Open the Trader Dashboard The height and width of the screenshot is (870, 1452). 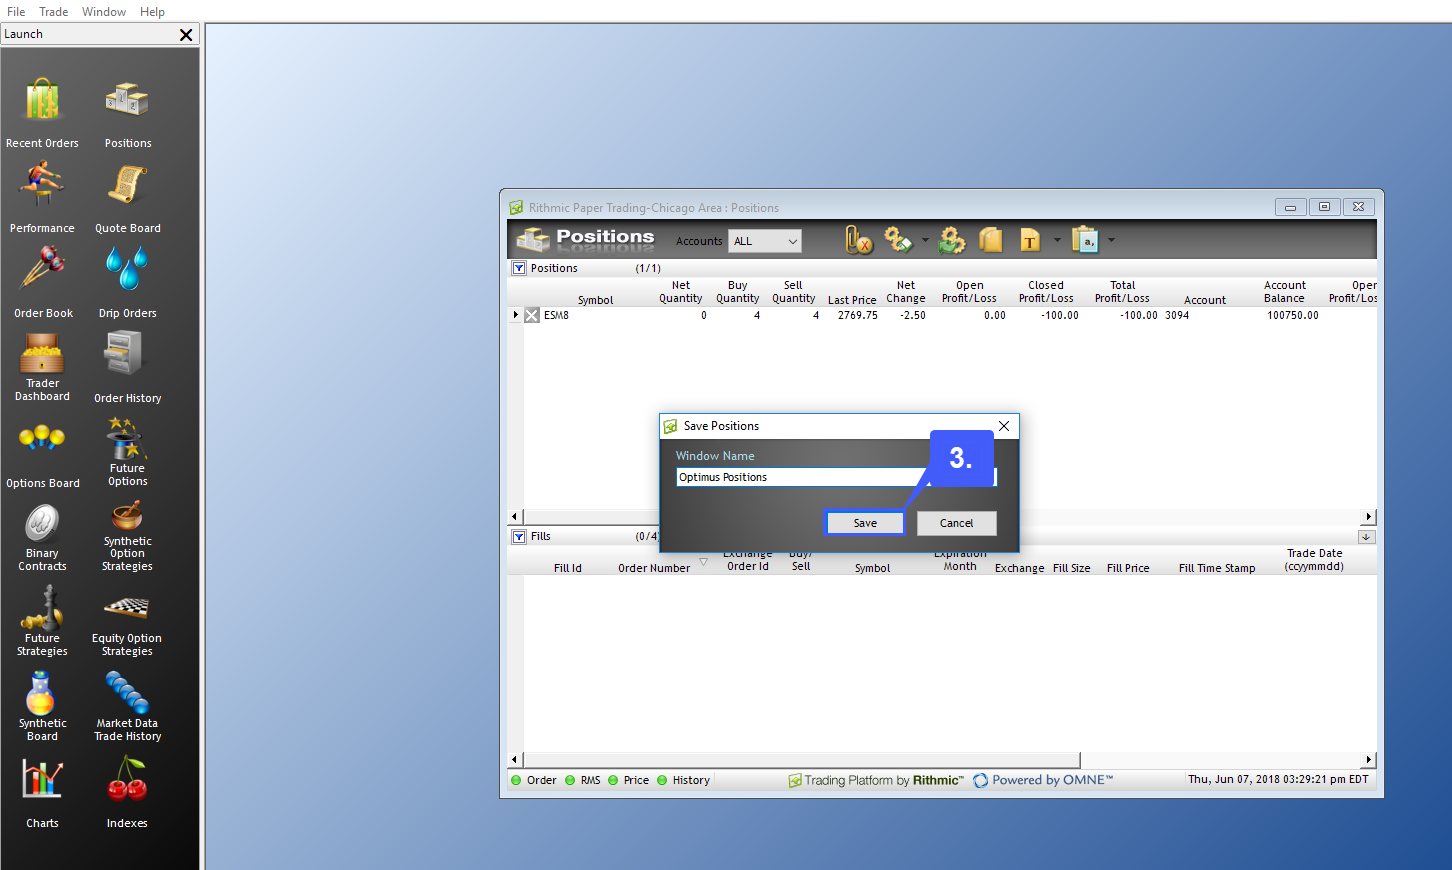(43, 367)
